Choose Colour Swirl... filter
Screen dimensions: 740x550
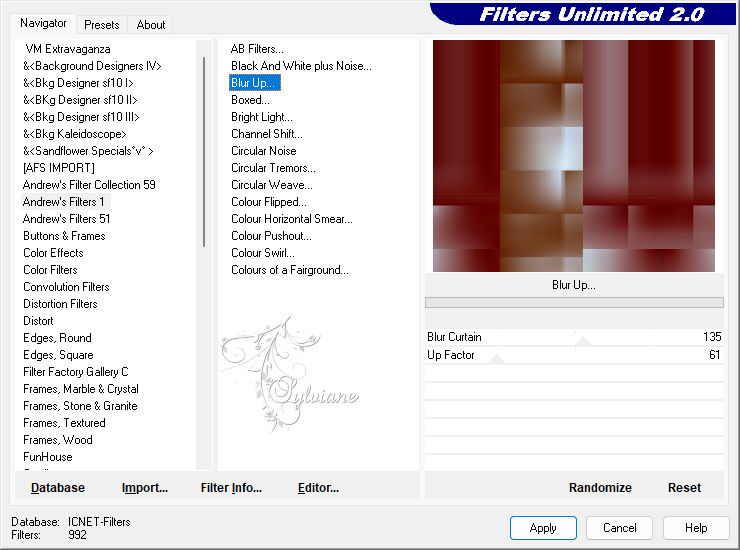[x=263, y=253]
